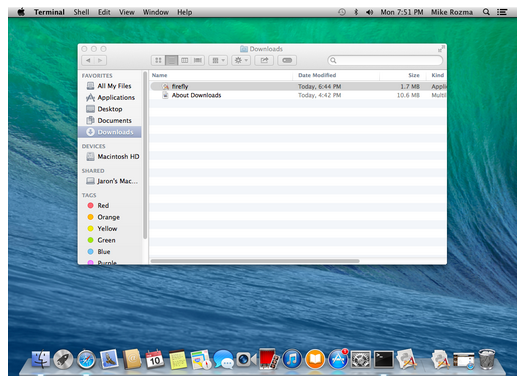526x380 pixels.
Task: Click firefly's date Today, 6:44 PM
Action: tap(320, 87)
